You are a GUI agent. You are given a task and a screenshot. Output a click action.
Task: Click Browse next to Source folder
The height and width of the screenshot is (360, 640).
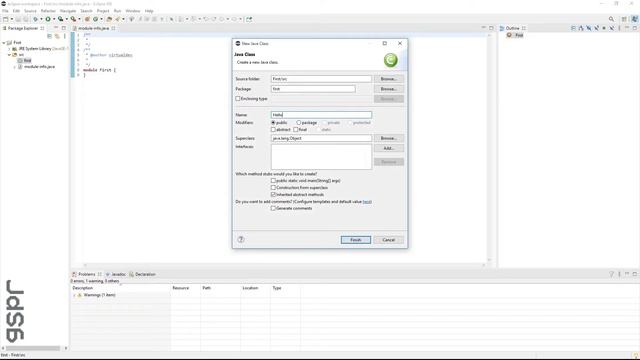[389, 79]
